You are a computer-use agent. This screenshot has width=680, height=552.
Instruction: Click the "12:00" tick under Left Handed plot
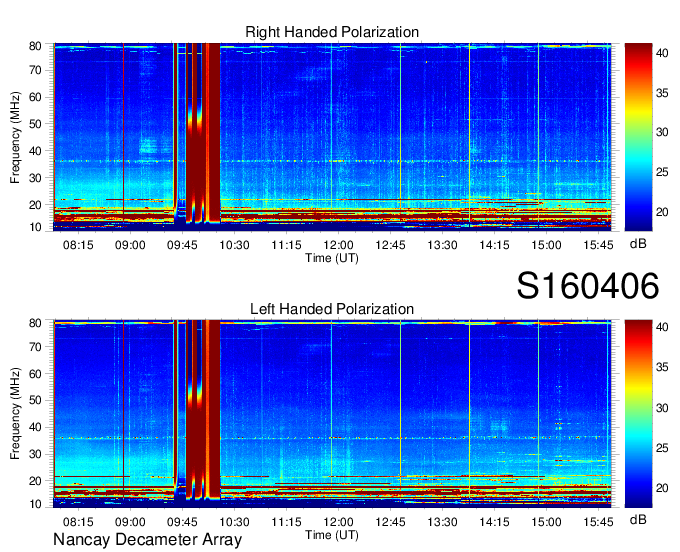[338, 522]
